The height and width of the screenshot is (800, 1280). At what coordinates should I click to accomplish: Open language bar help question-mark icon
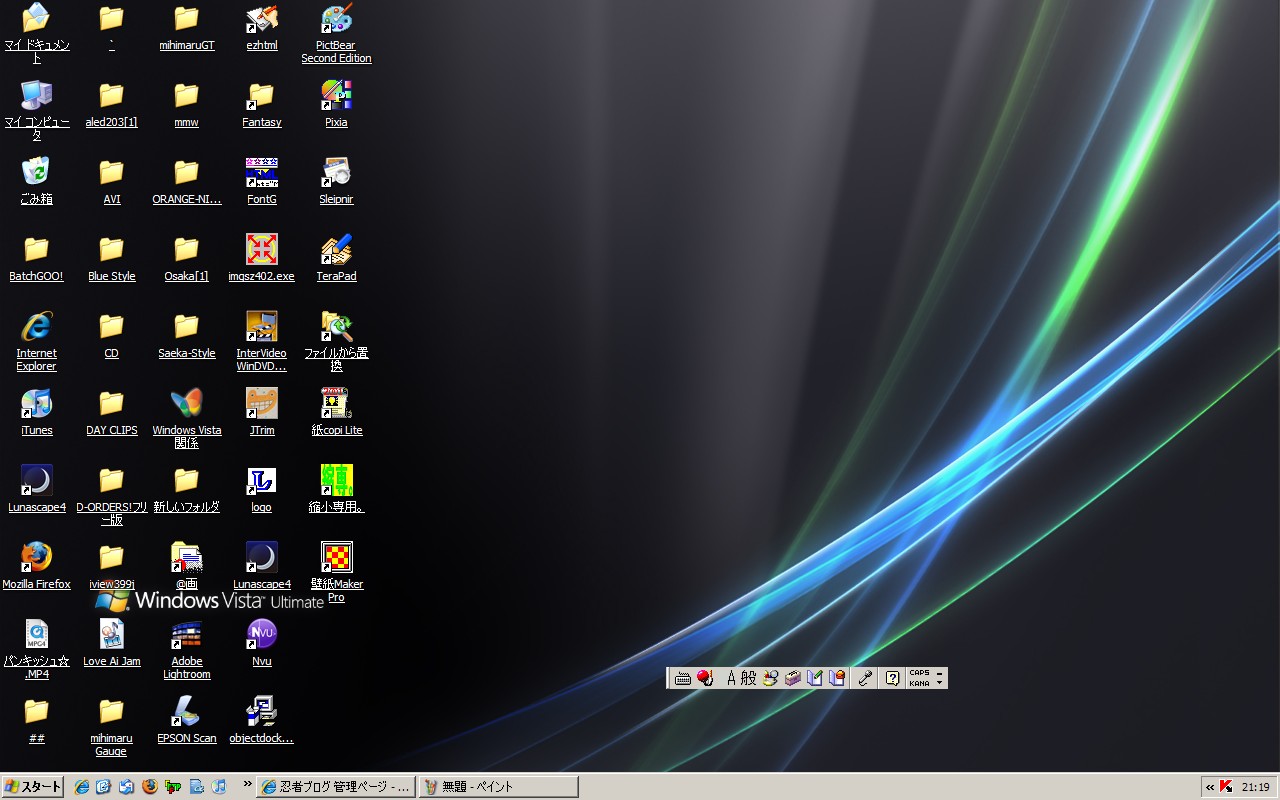[x=893, y=678]
